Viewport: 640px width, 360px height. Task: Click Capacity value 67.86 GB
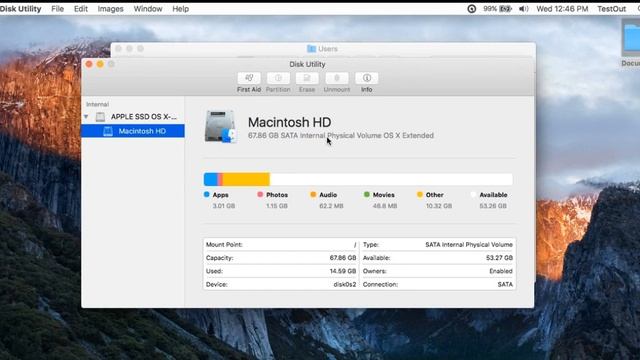(343, 258)
